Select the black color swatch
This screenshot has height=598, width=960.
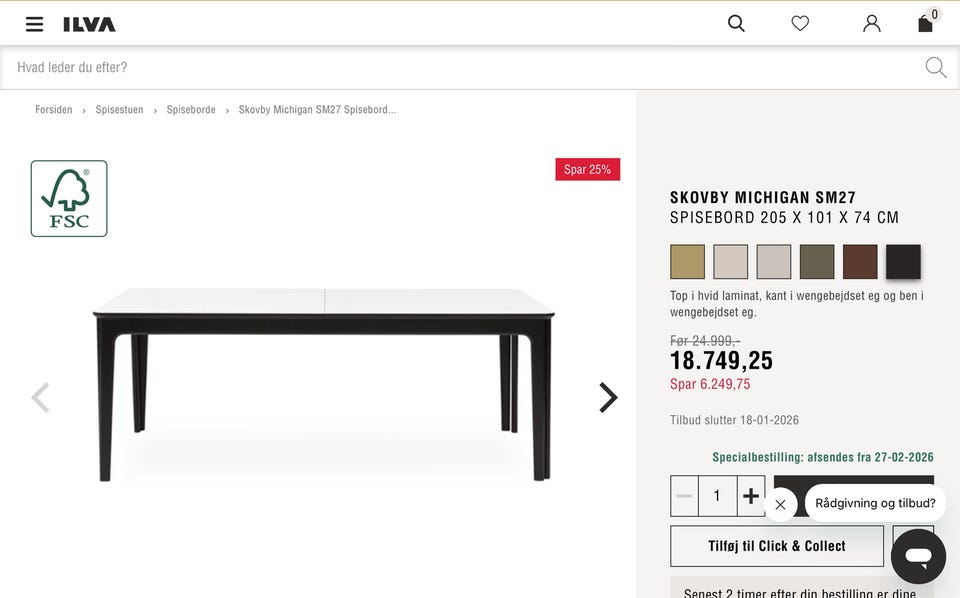[903, 262]
